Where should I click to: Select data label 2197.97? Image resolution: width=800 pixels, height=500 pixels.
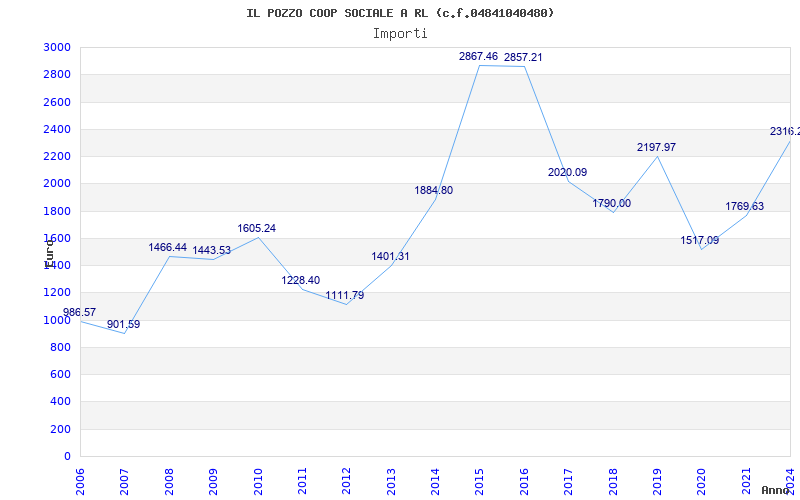(657, 147)
